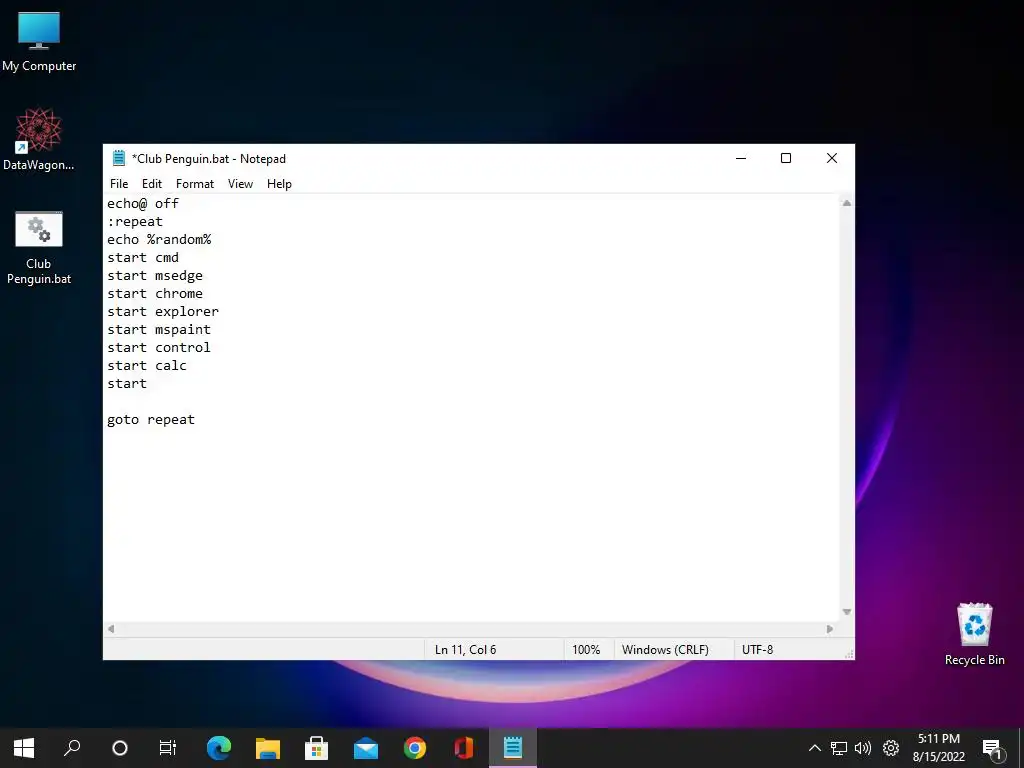
Task: Open the Help menu in Notepad
Action: pos(279,184)
